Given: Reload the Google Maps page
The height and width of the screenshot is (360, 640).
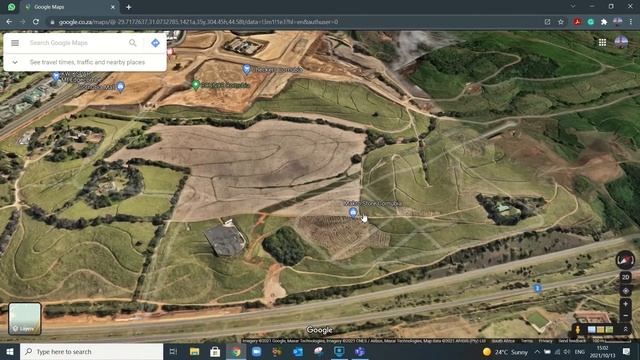Looking at the screenshot, I should [36, 22].
